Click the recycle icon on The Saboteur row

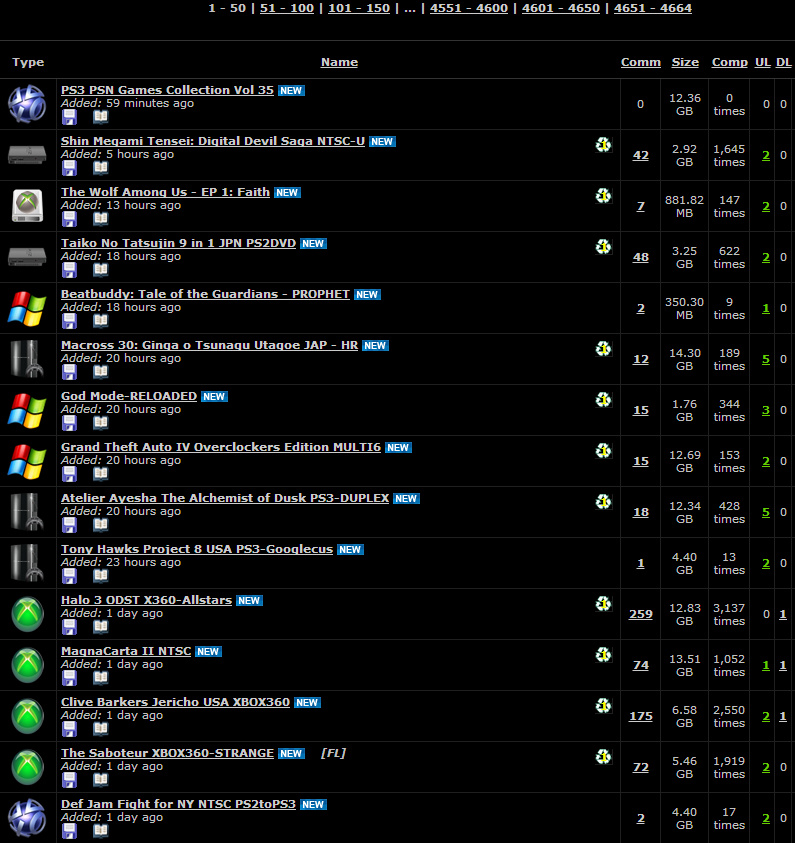pyautogui.click(x=603, y=756)
